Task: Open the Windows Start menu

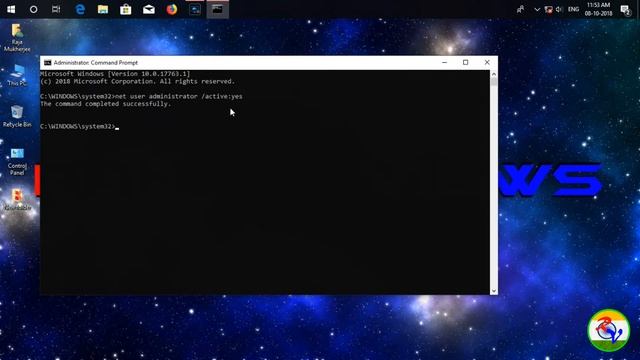Action: point(11,9)
